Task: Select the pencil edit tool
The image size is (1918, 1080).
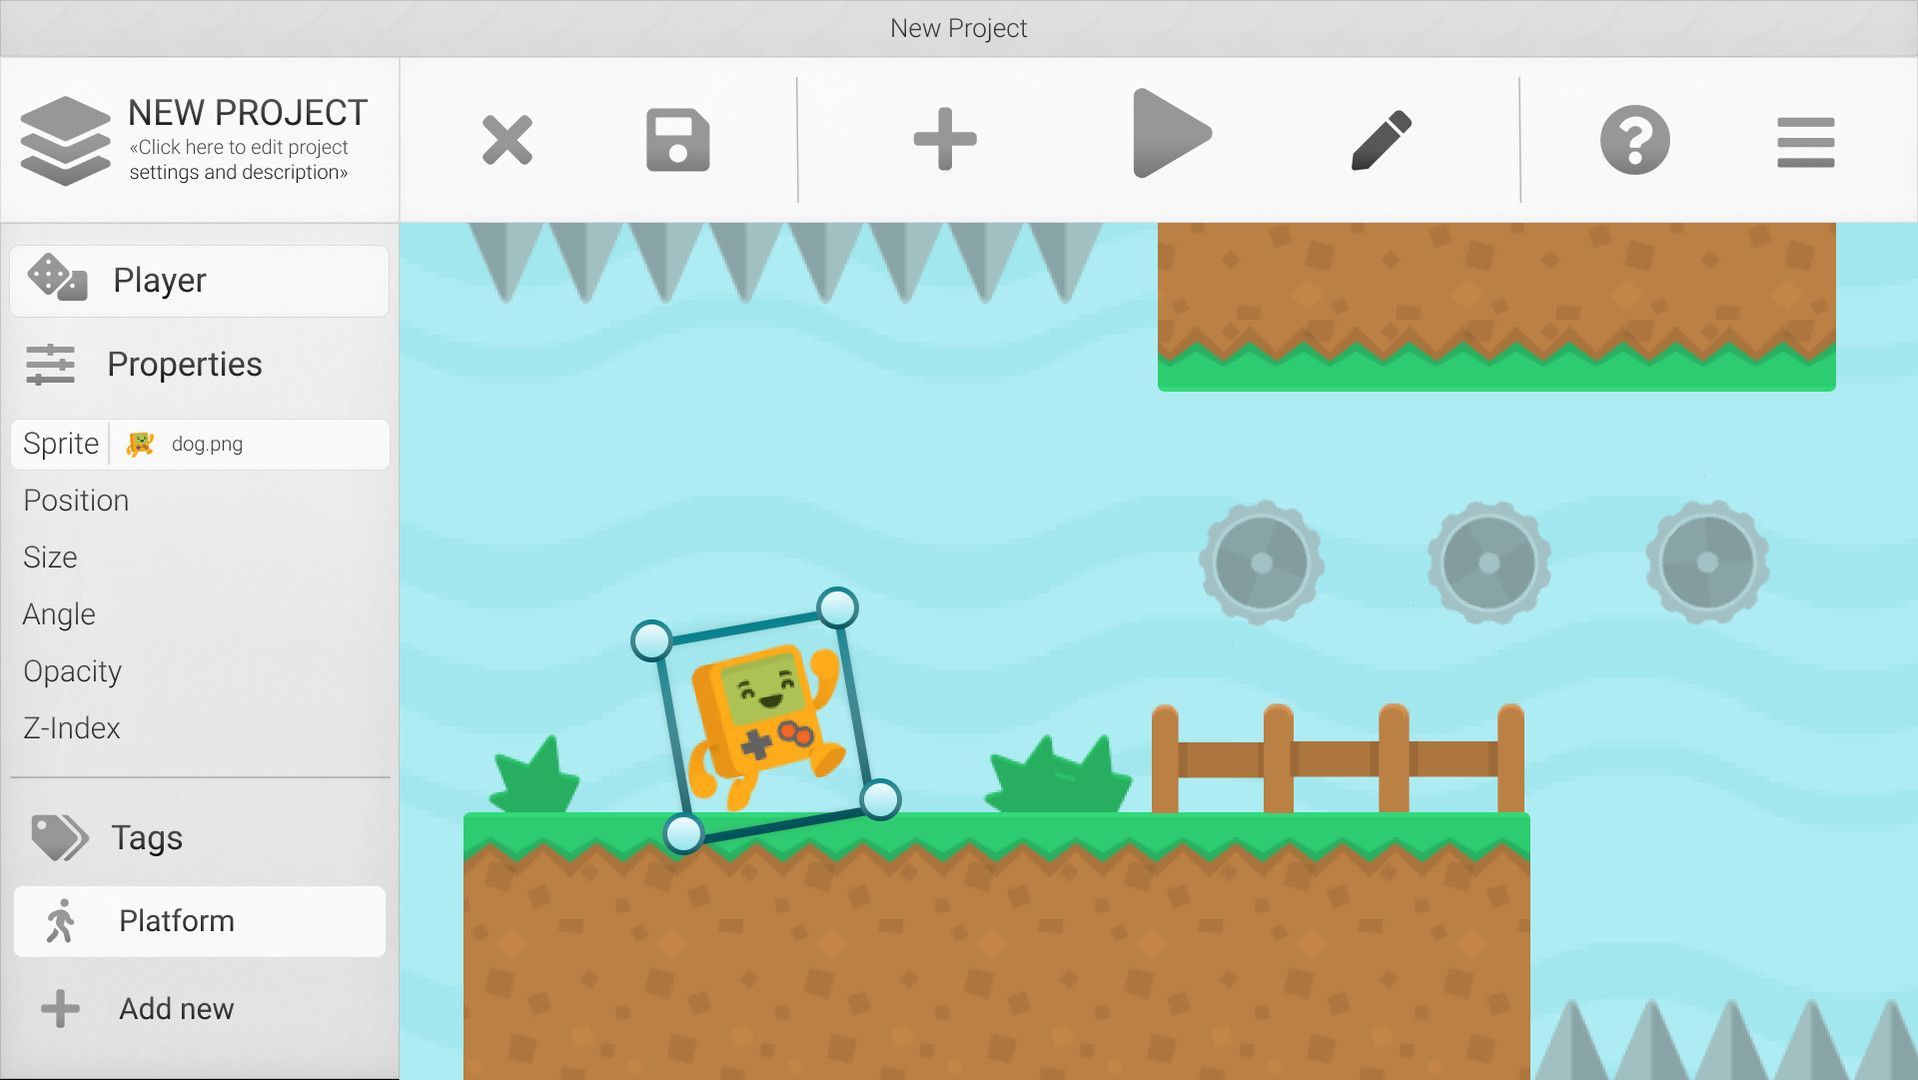Action: (1381, 140)
